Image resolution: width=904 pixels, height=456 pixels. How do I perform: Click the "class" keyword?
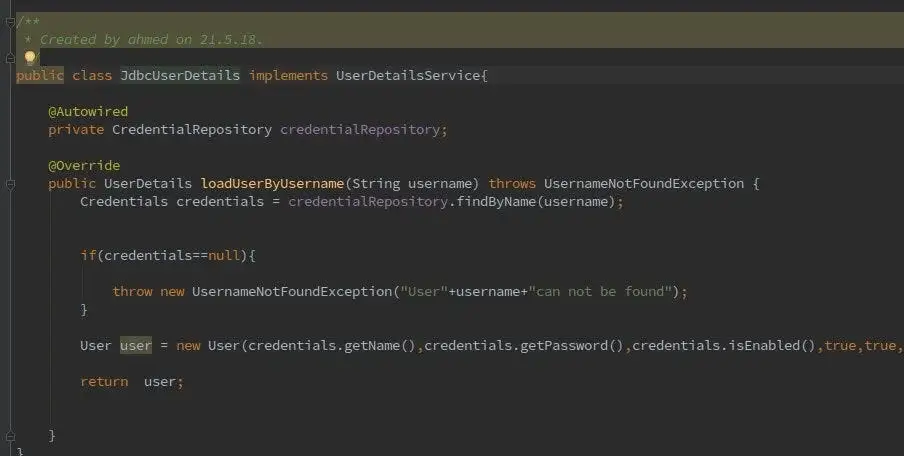click(x=92, y=76)
